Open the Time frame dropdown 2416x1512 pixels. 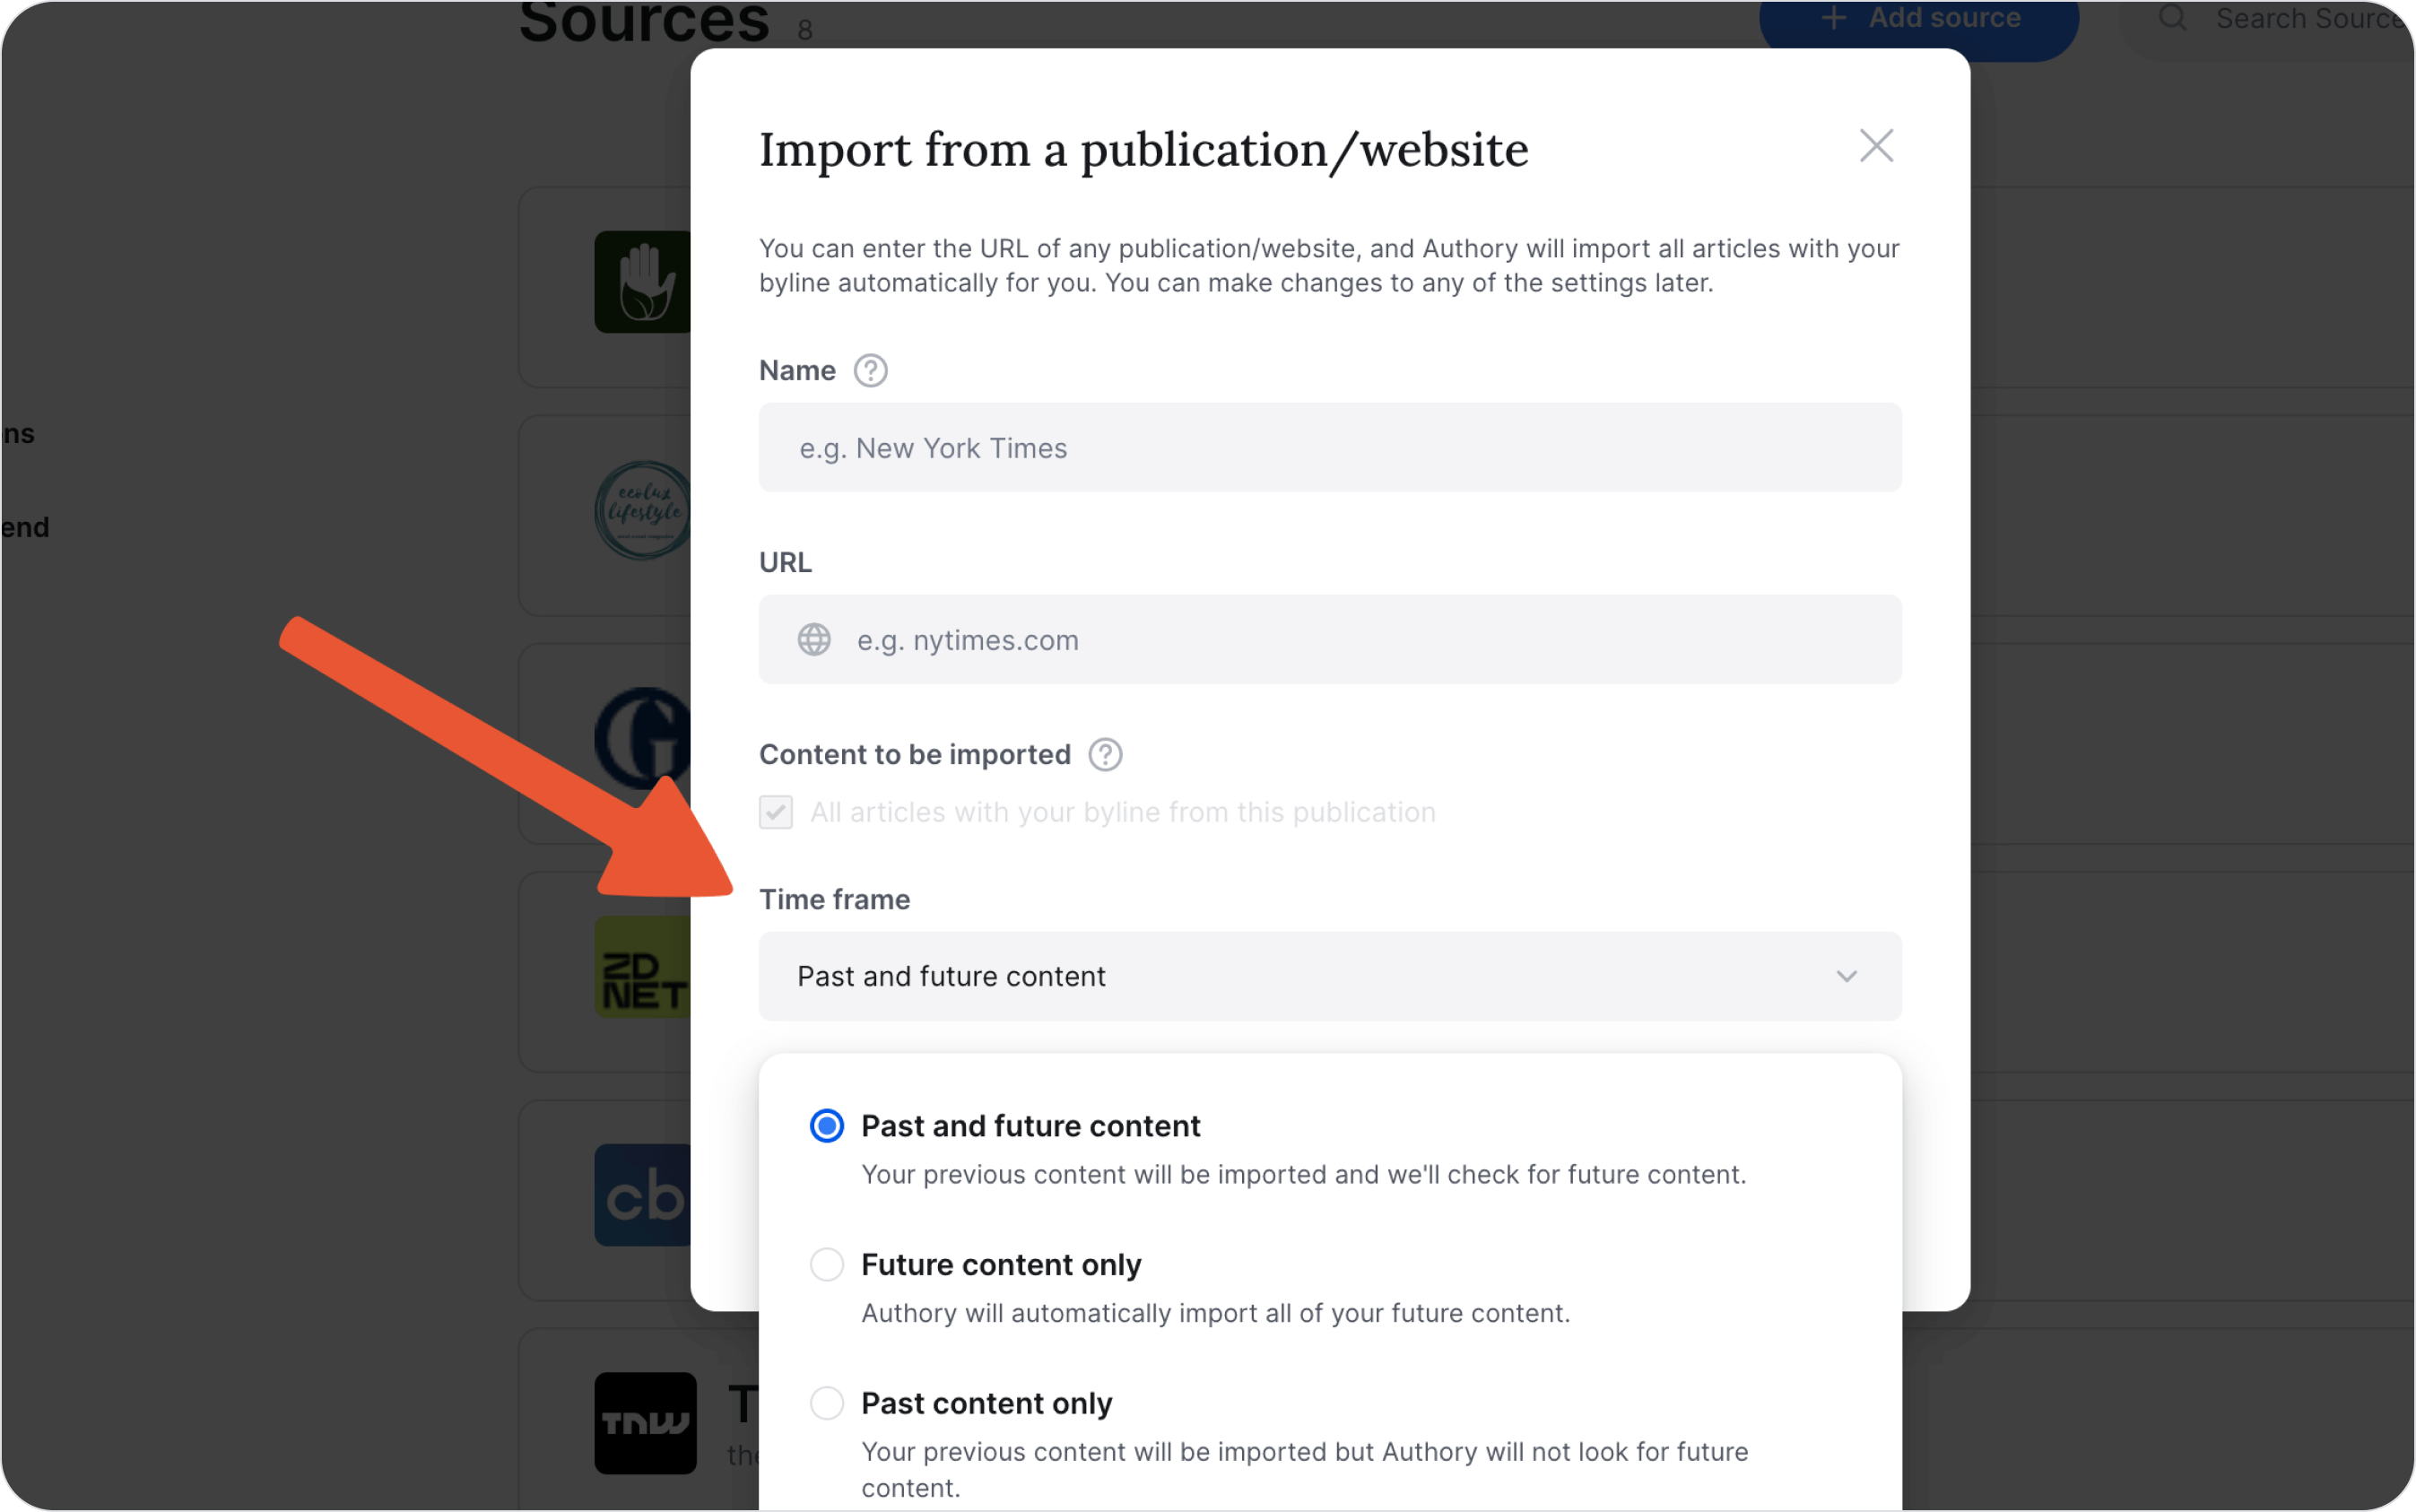coord(1330,976)
